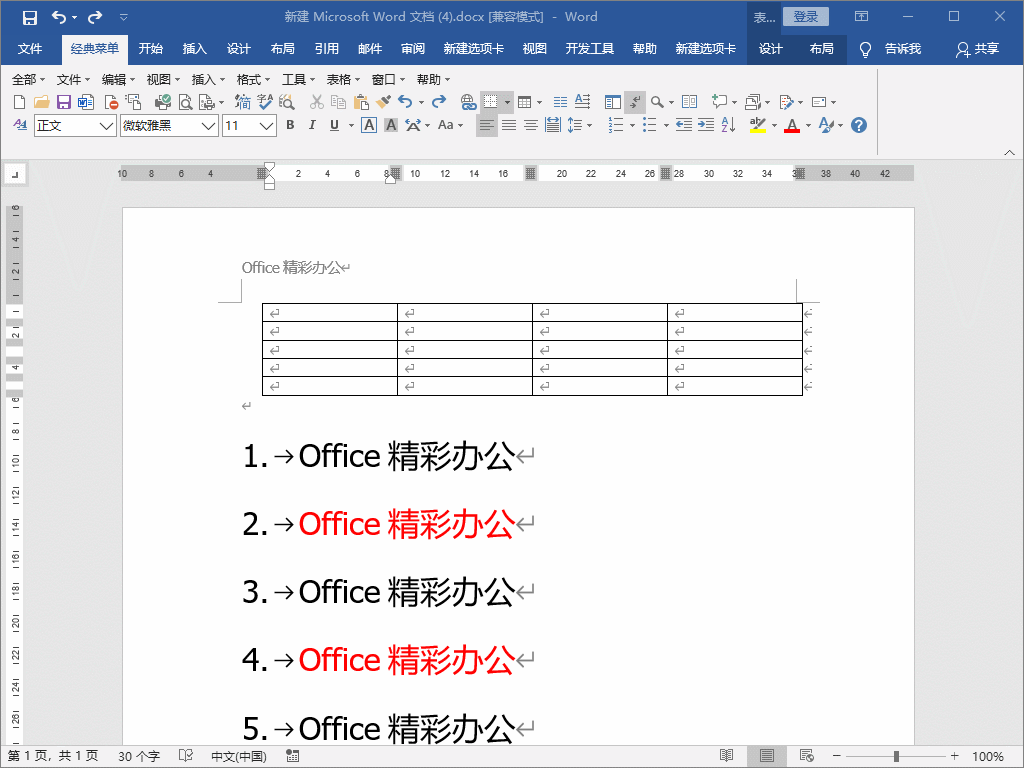Click the Close document red-circle icon
This screenshot has height=768, width=1024.
(111, 102)
